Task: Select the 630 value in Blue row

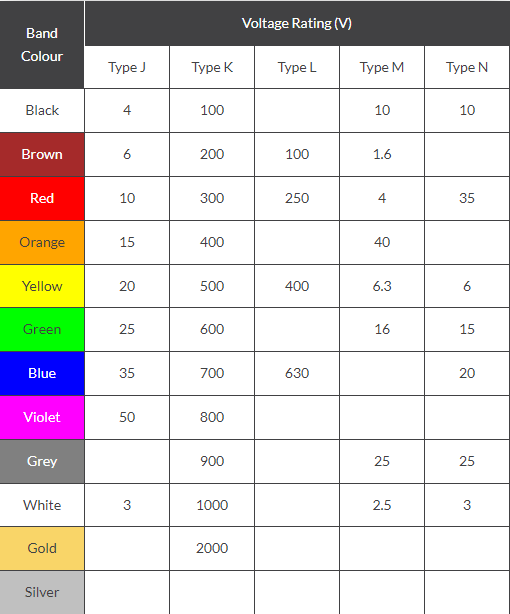Action: (x=297, y=373)
